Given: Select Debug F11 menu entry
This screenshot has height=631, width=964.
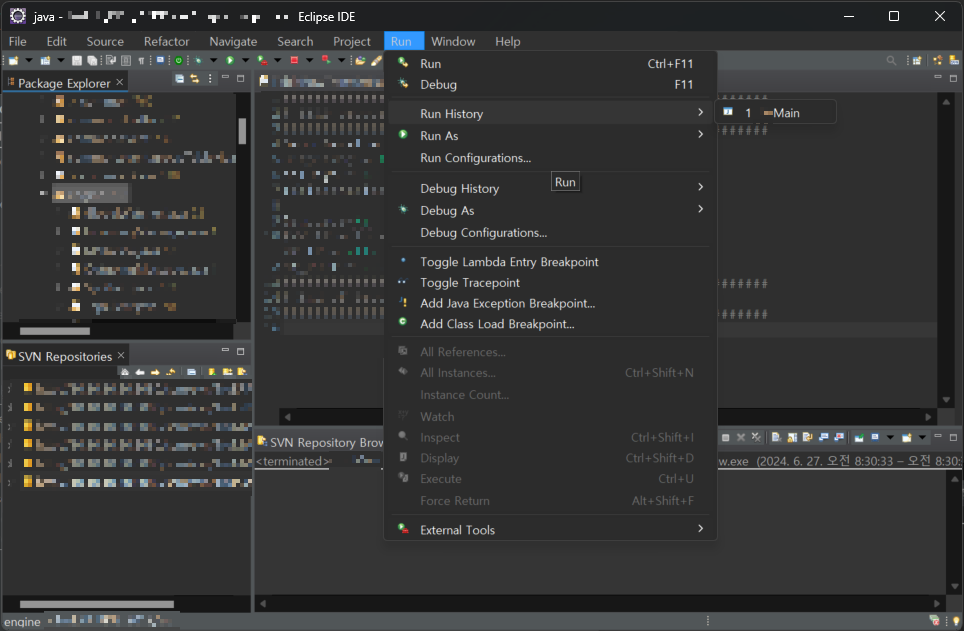Looking at the screenshot, I should click(550, 84).
